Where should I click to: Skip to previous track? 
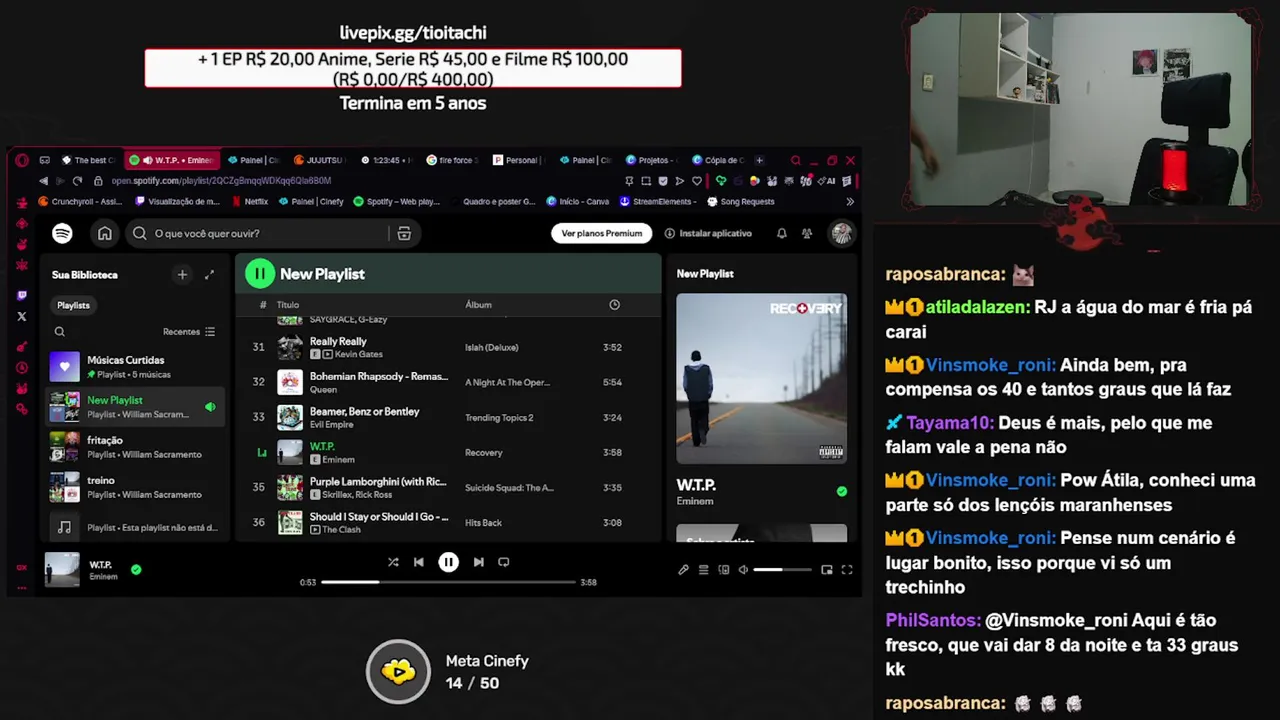click(x=419, y=562)
